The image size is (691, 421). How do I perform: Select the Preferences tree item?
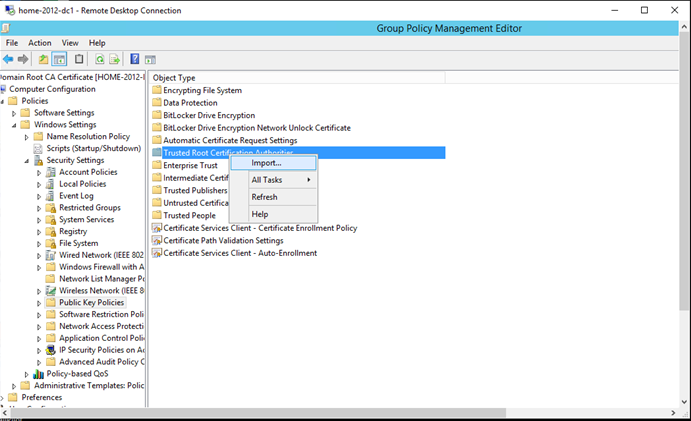coord(42,398)
